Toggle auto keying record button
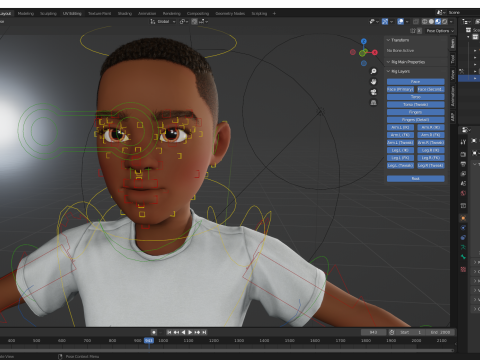The image size is (480, 360). pos(154,332)
